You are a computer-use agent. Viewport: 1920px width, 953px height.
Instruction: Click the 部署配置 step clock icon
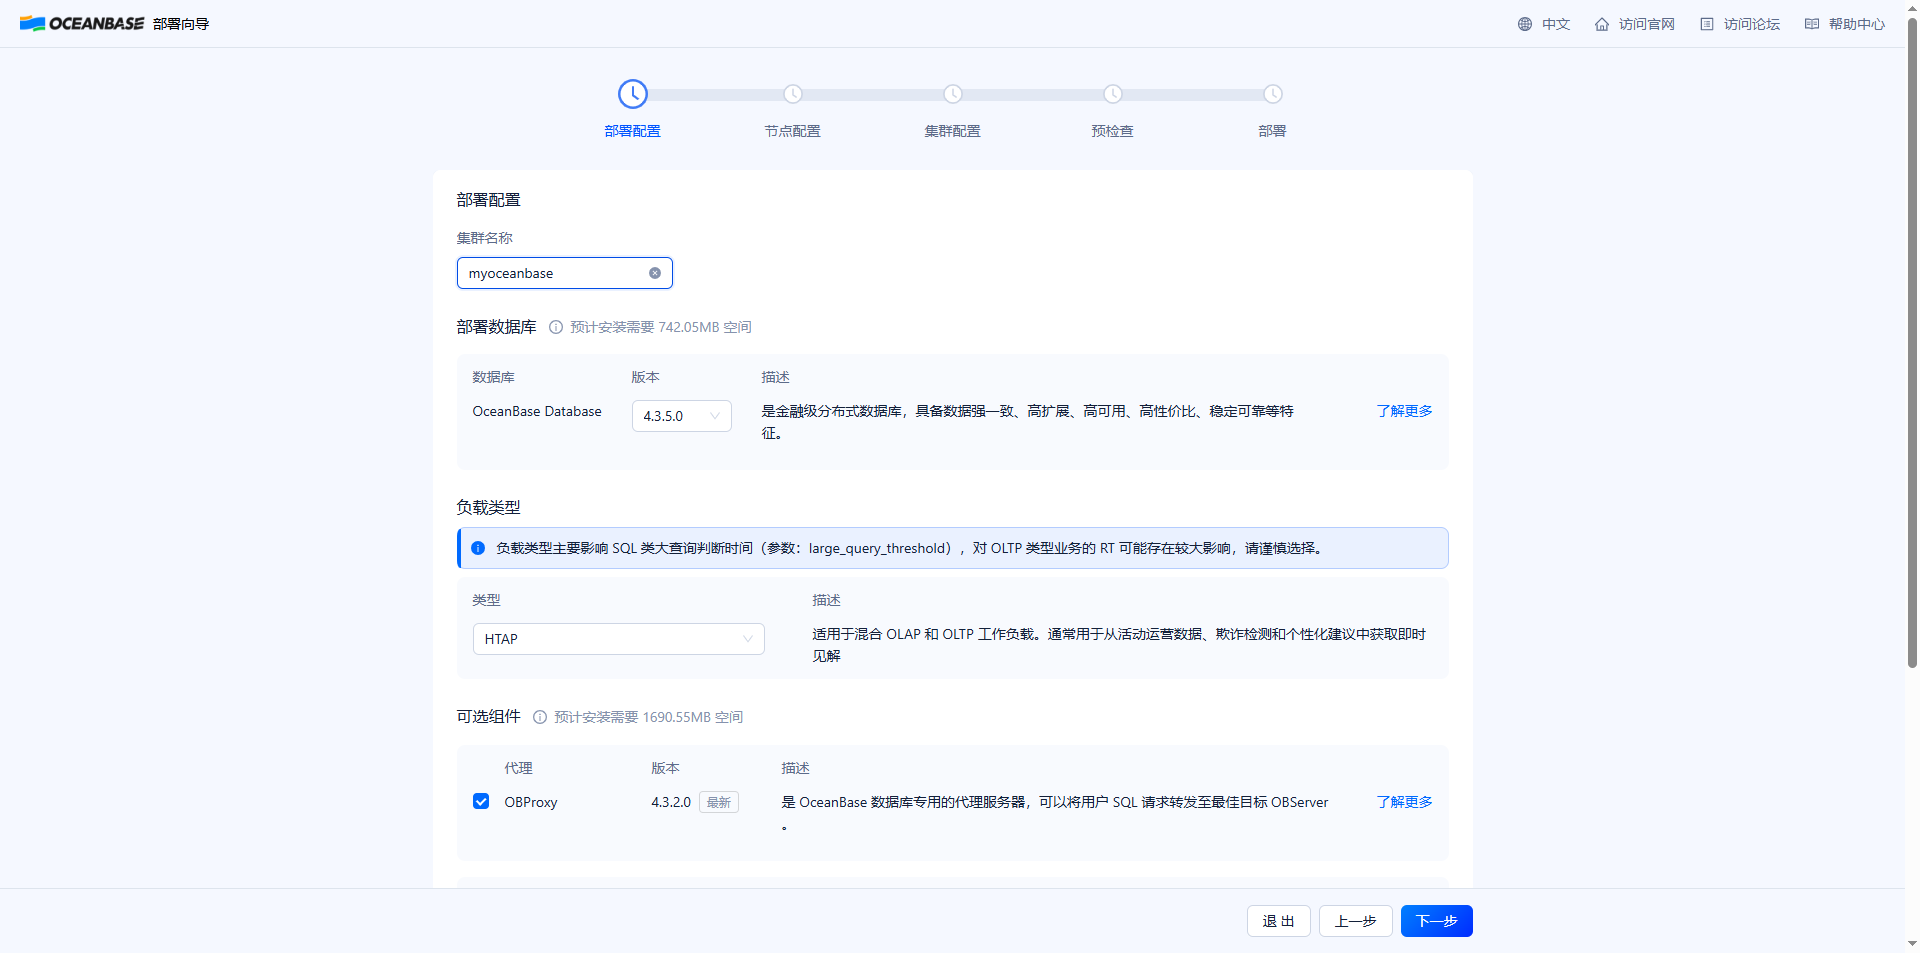(633, 94)
